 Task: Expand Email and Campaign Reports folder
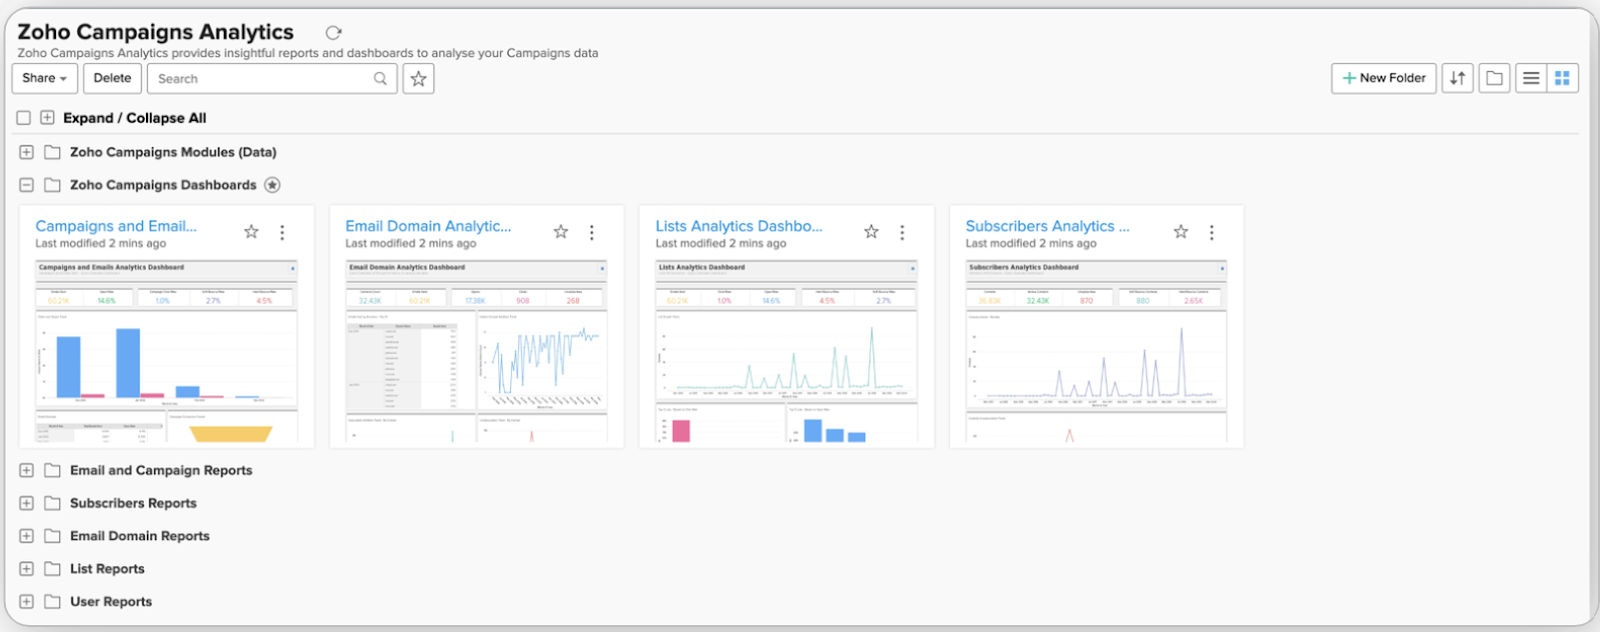pyautogui.click(x=26, y=470)
